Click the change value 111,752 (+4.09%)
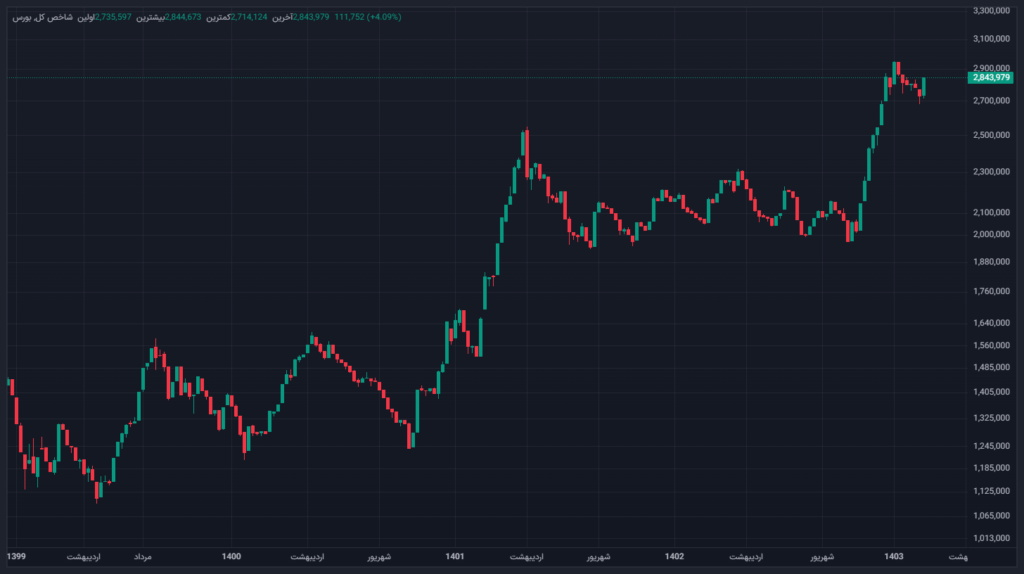The height and width of the screenshot is (574, 1024). 368,17
